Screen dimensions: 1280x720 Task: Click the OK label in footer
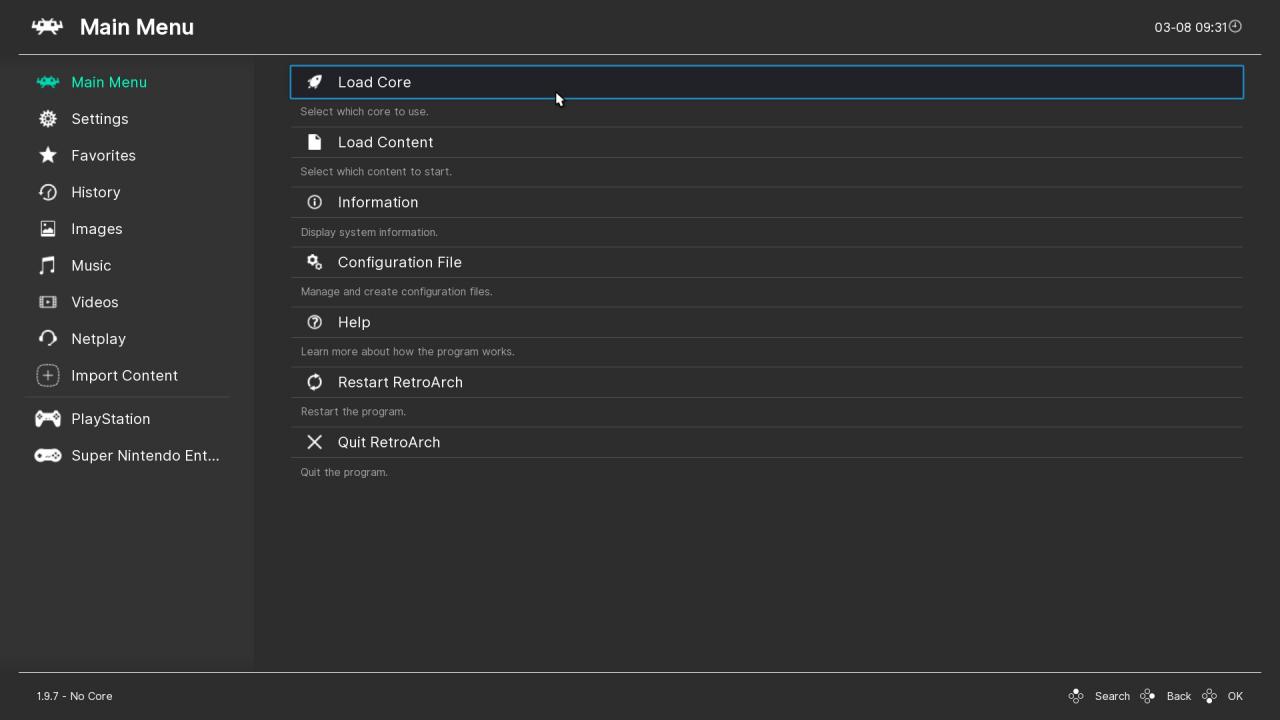point(1235,696)
